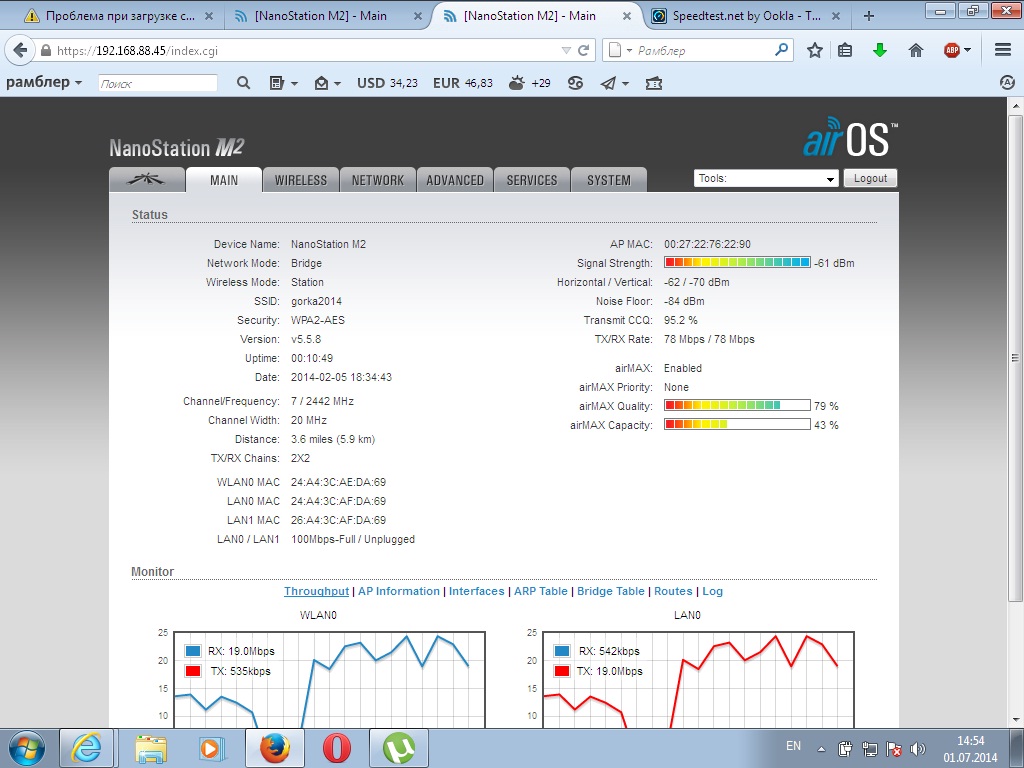The width and height of the screenshot is (1024, 768).
Task: Show the ARP Table monitor link
Action: (540, 591)
